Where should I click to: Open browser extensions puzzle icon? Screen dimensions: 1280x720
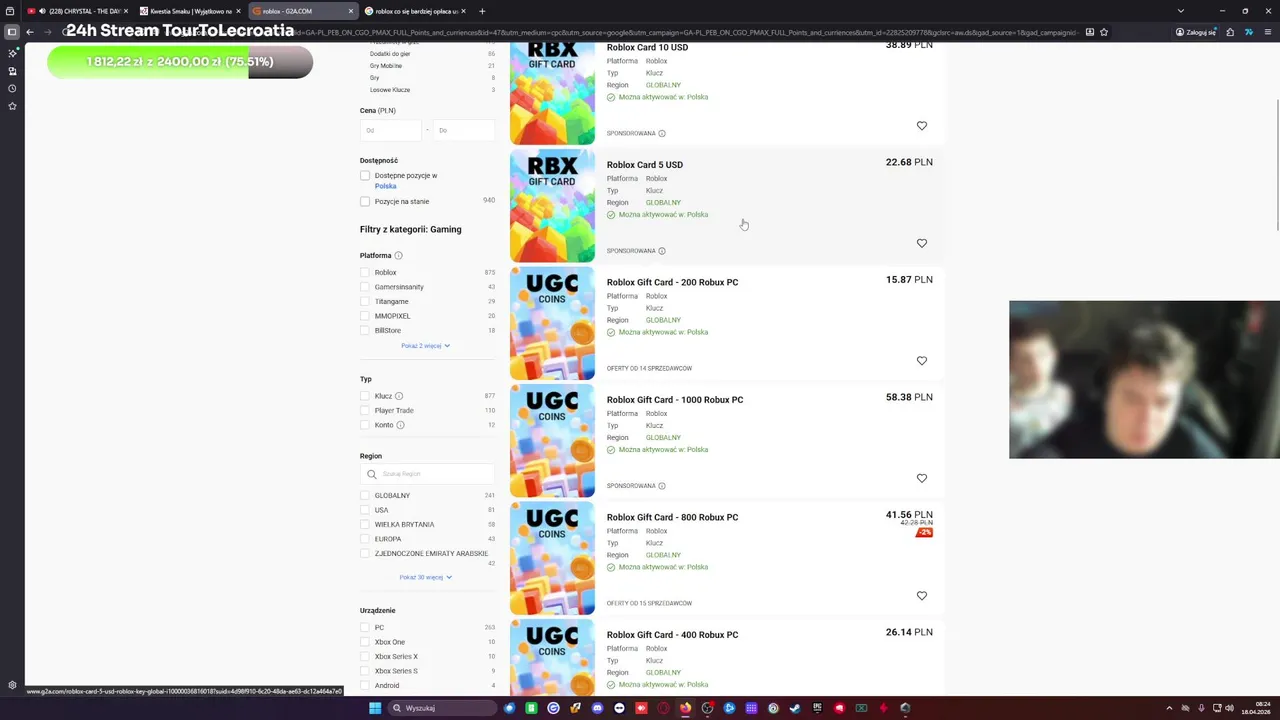(x=1230, y=32)
